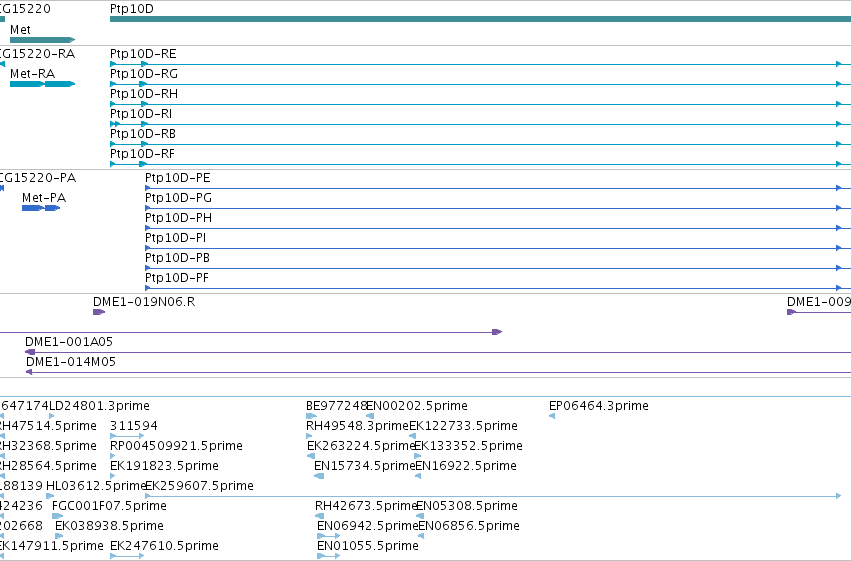Click the Ptp10D gene label
Viewport: 851px width, 561px height.
(x=131, y=9)
